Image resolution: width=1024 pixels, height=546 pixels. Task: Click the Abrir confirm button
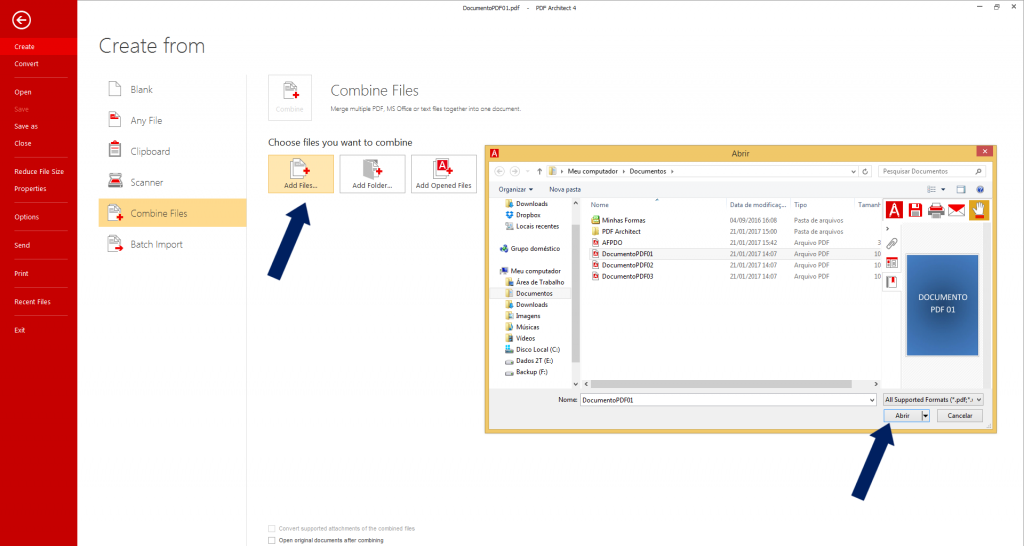coord(902,415)
